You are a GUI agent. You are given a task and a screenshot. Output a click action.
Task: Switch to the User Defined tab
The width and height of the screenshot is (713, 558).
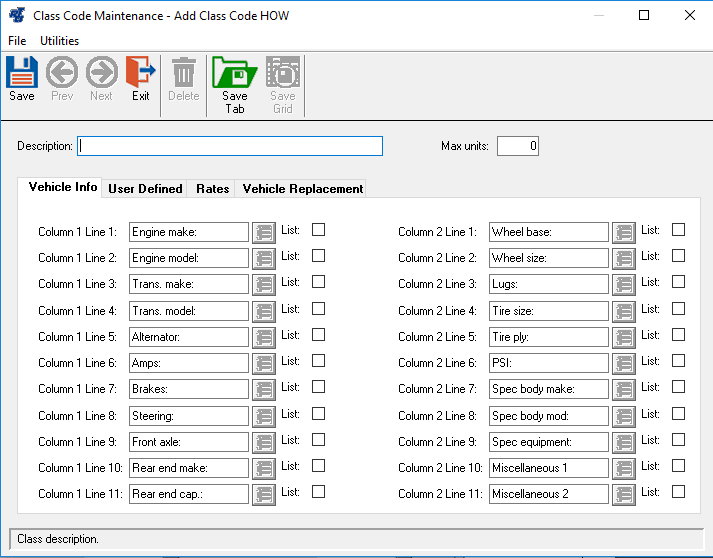[x=145, y=189]
